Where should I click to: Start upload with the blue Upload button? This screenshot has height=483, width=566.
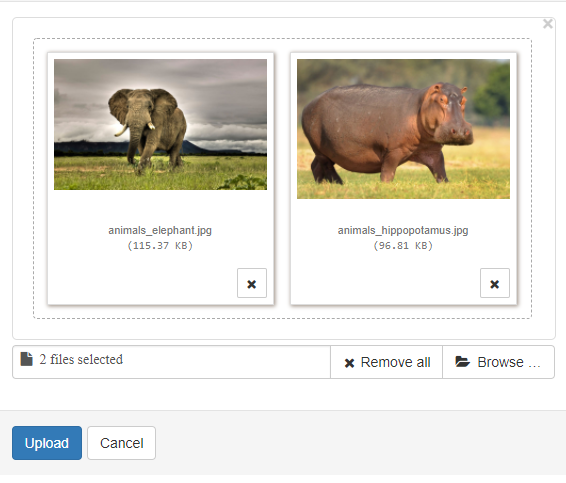tap(47, 443)
